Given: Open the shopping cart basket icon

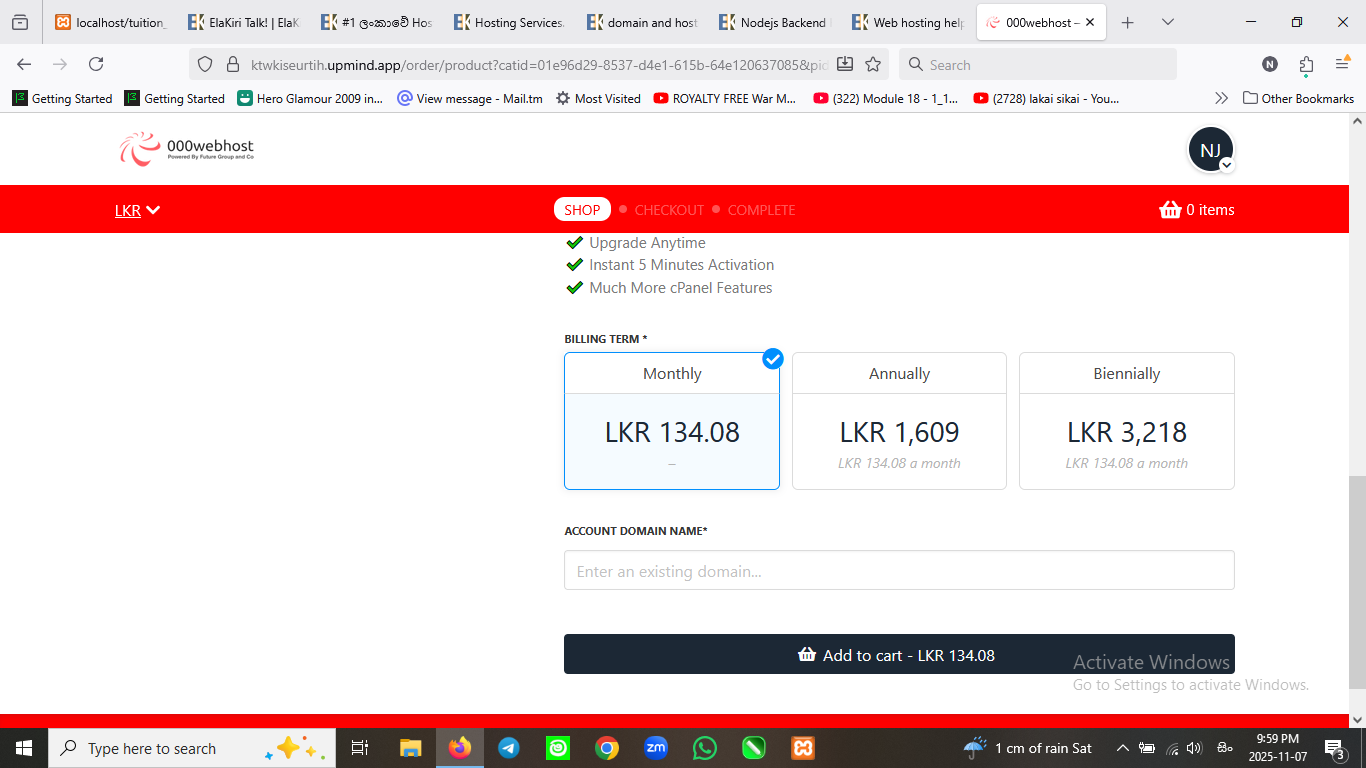Looking at the screenshot, I should click(1169, 210).
